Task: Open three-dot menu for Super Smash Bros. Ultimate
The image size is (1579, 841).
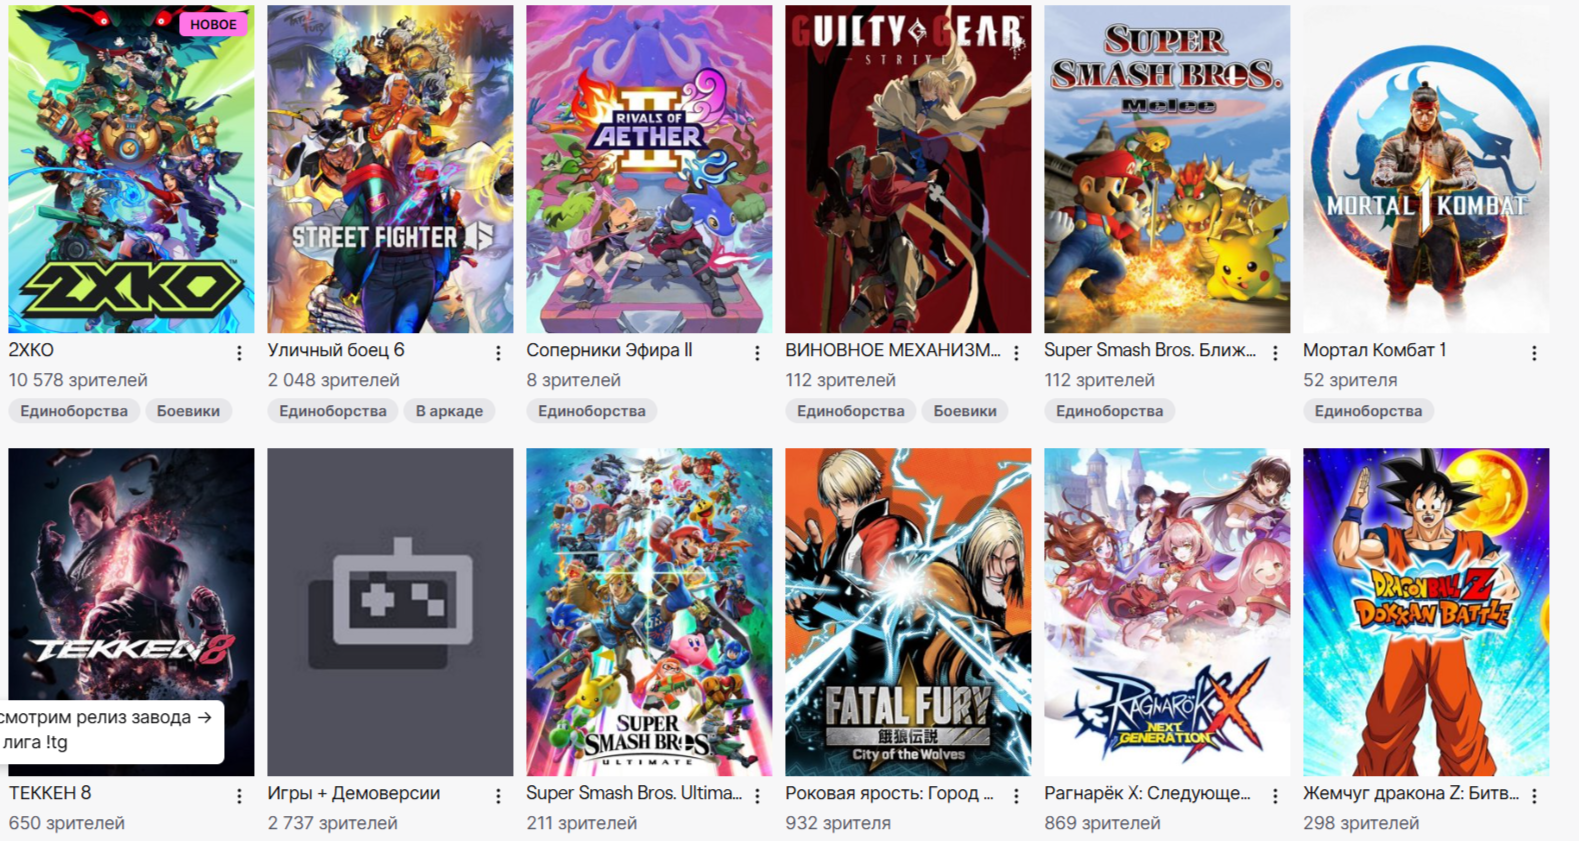Action: pos(757,796)
